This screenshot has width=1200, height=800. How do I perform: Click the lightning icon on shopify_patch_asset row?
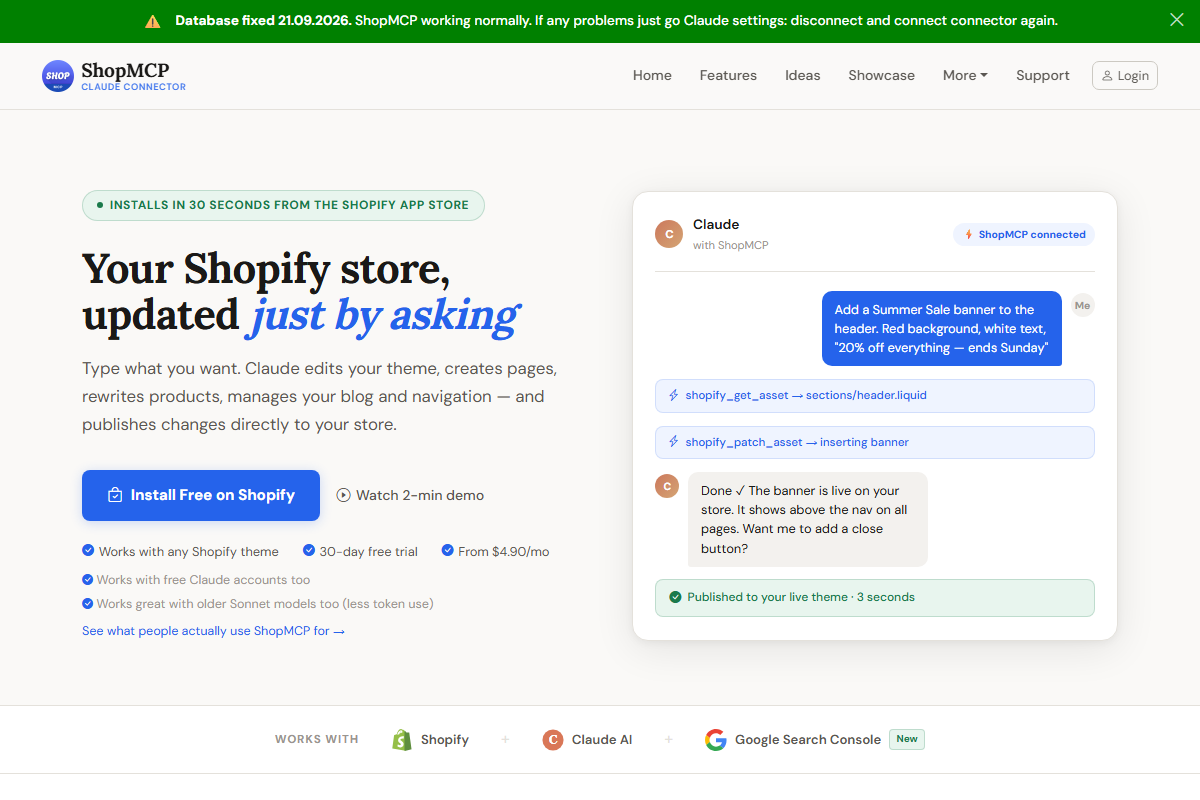673,442
